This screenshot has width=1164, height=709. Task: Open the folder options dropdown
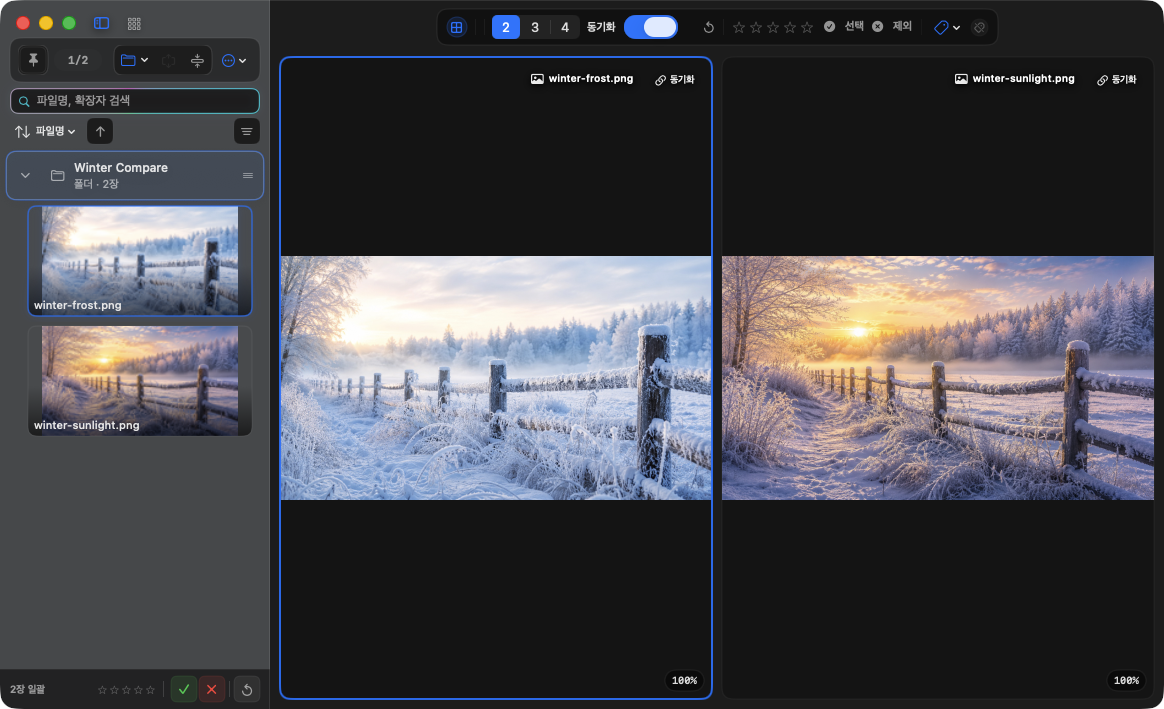coord(134,60)
